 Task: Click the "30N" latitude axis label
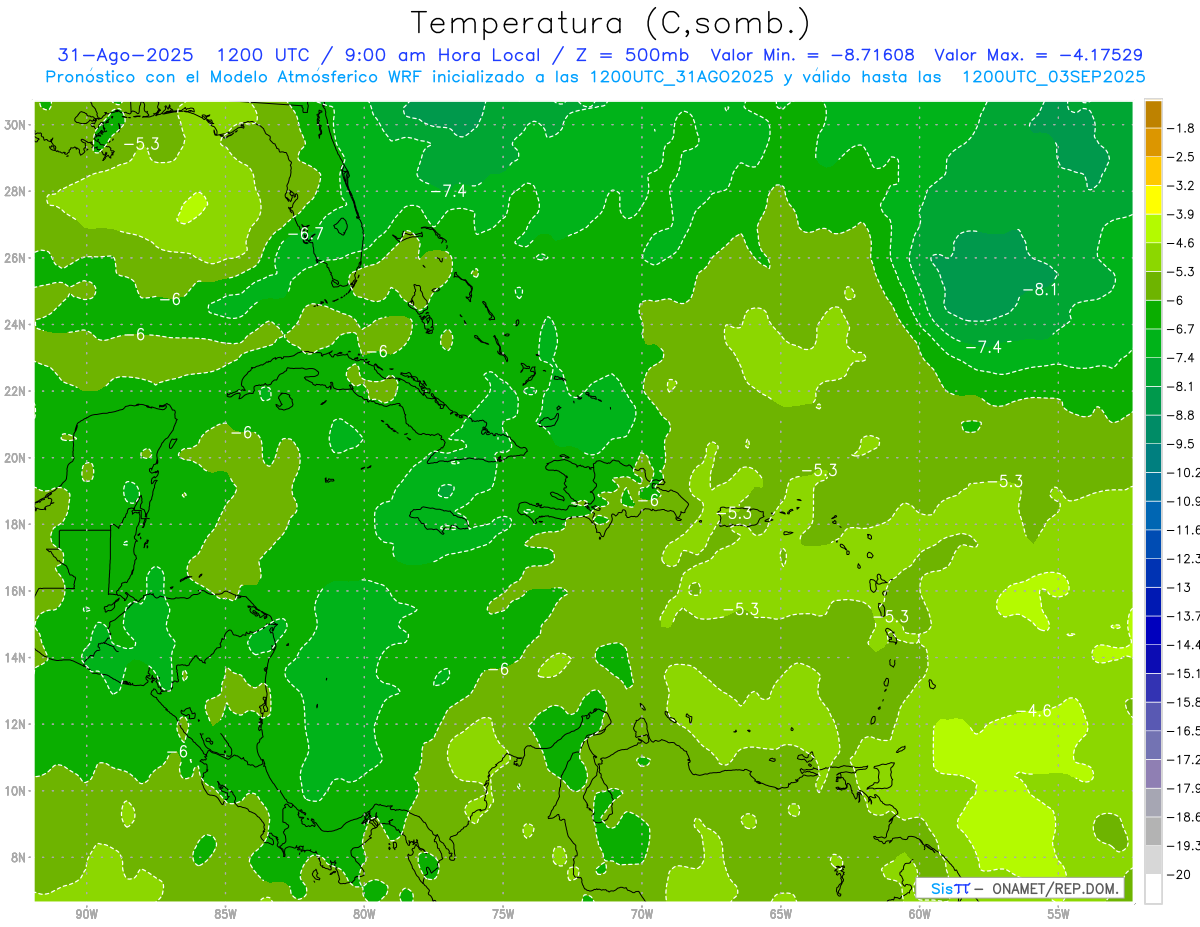point(16,125)
